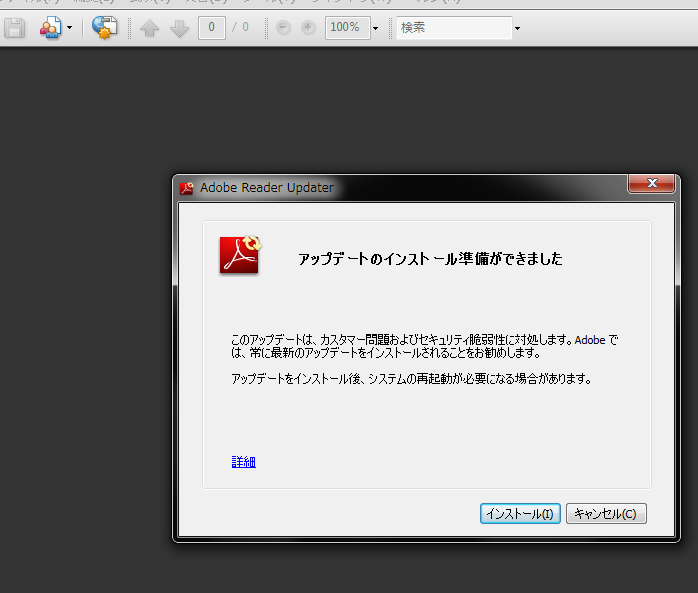
Task: Open the collaborate/share document icon
Action: point(50,28)
